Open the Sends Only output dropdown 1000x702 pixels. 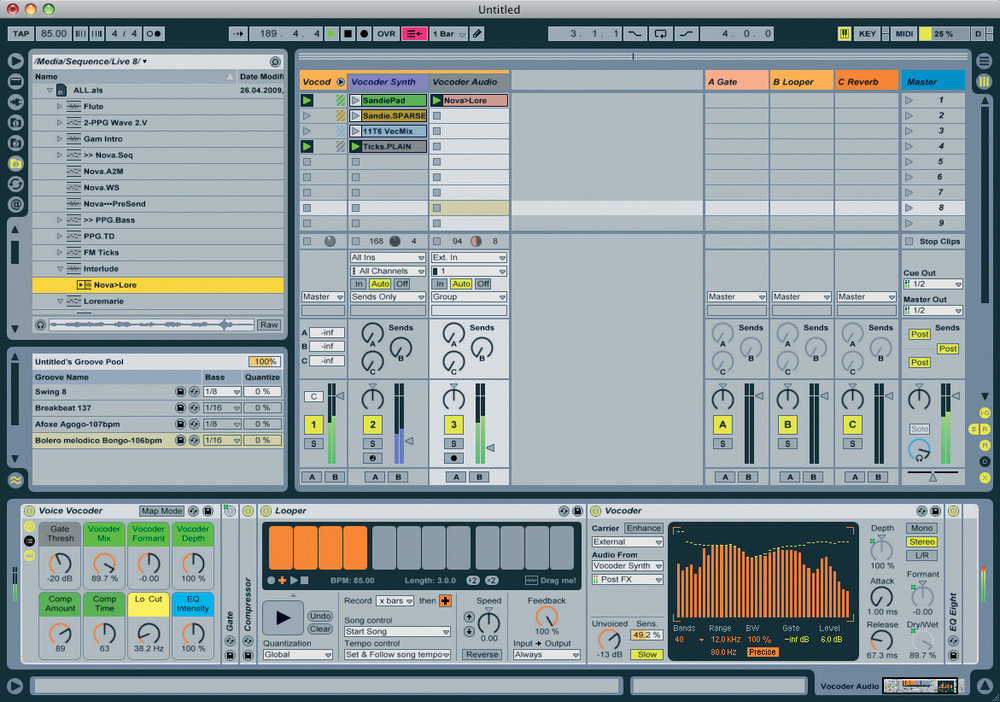(x=387, y=297)
